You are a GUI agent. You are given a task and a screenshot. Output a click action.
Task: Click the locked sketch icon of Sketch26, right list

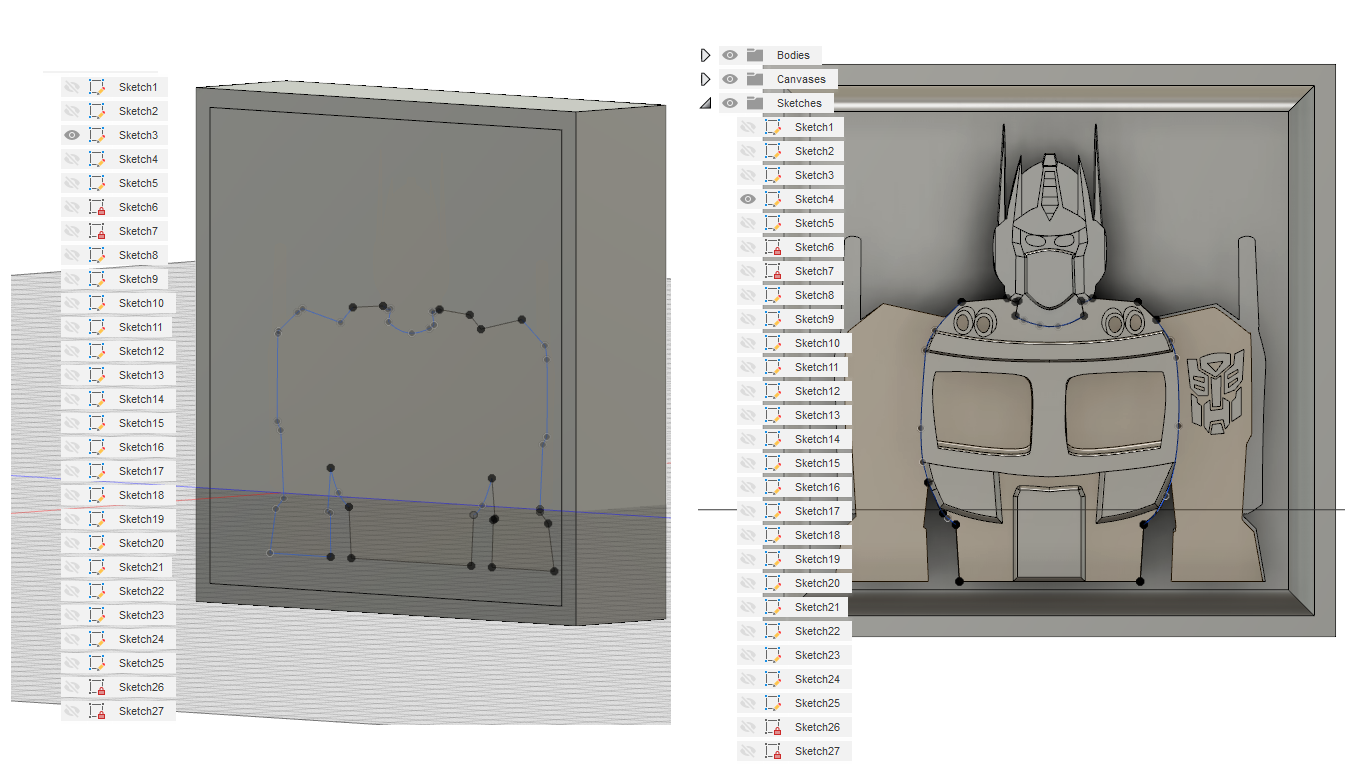click(773, 727)
